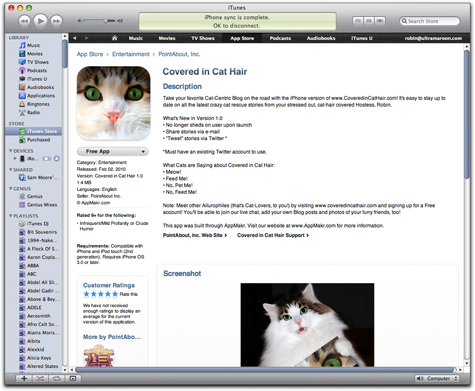Image resolution: width=475 pixels, height=391 pixels.
Task: Rate this app with five stars
Action: [x=115, y=294]
